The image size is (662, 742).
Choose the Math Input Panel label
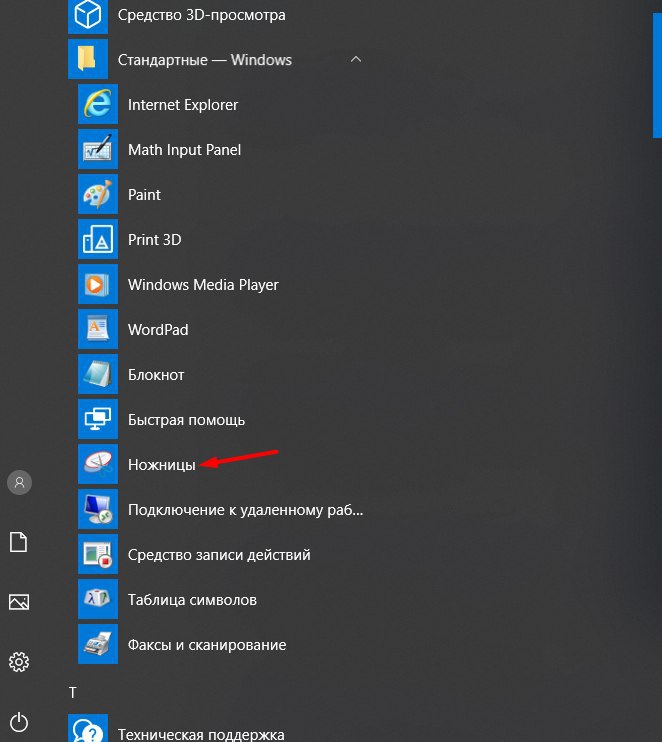click(x=185, y=150)
